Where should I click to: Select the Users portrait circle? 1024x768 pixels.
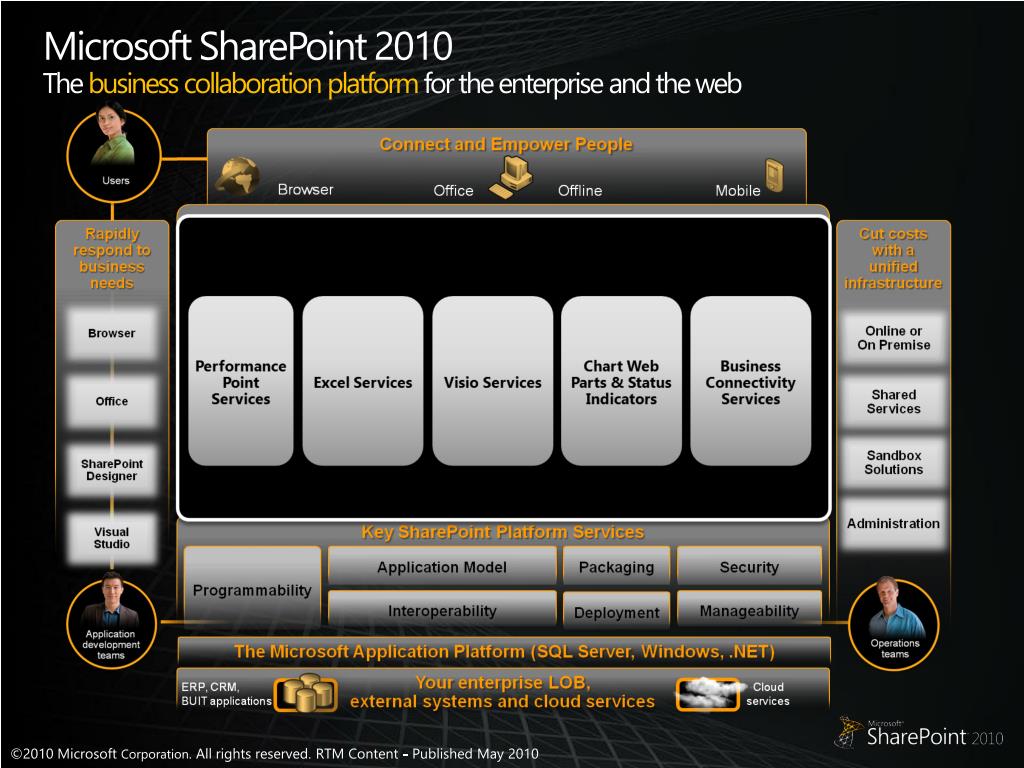(114, 153)
